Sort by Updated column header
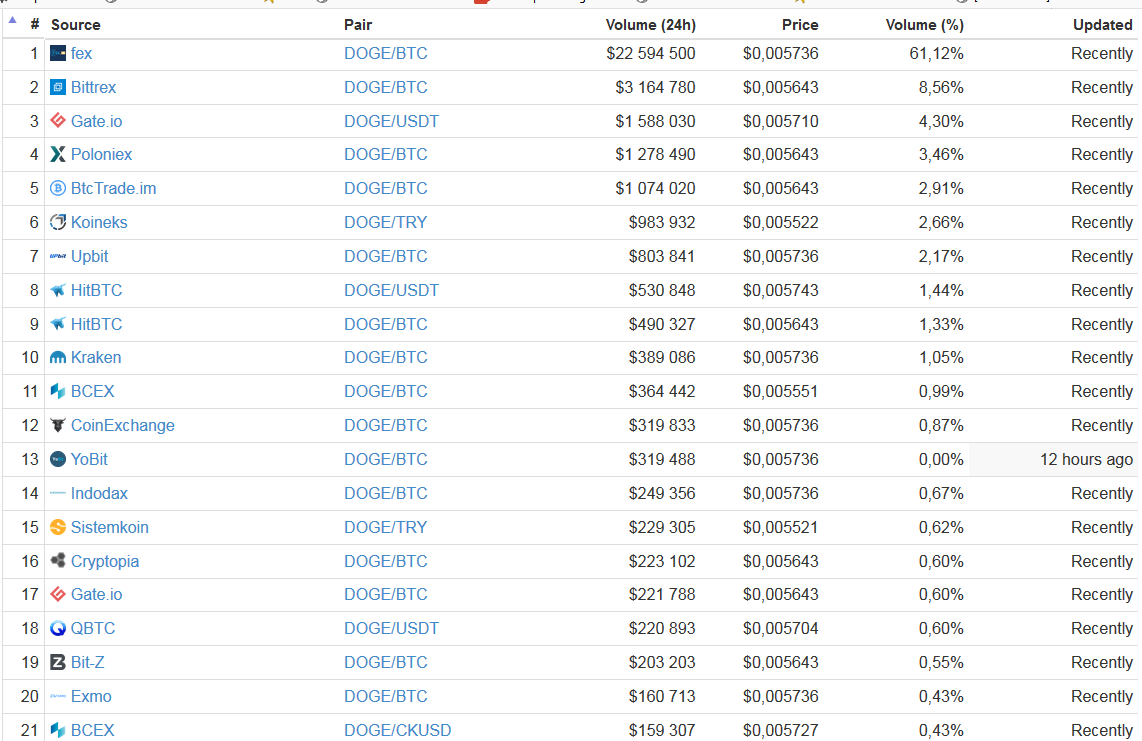The height and width of the screenshot is (741, 1142). (x=1102, y=24)
